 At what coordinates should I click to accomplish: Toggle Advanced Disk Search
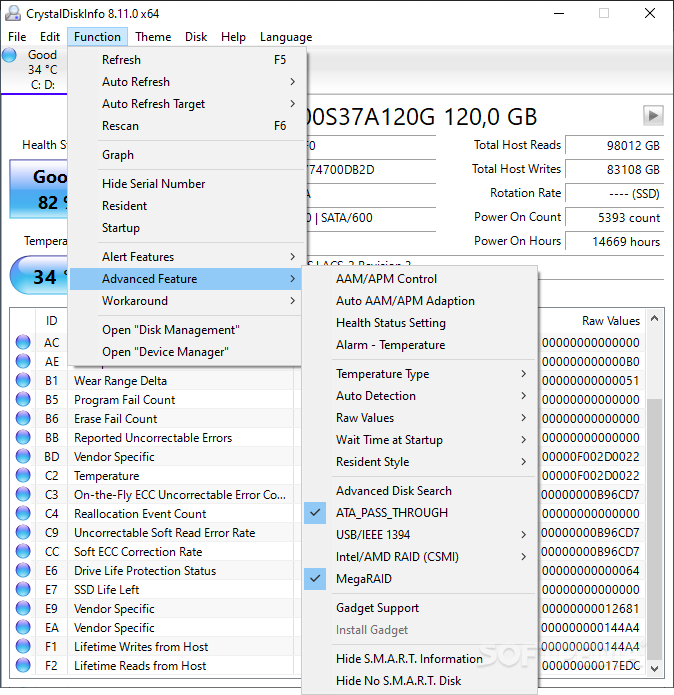pos(420,491)
